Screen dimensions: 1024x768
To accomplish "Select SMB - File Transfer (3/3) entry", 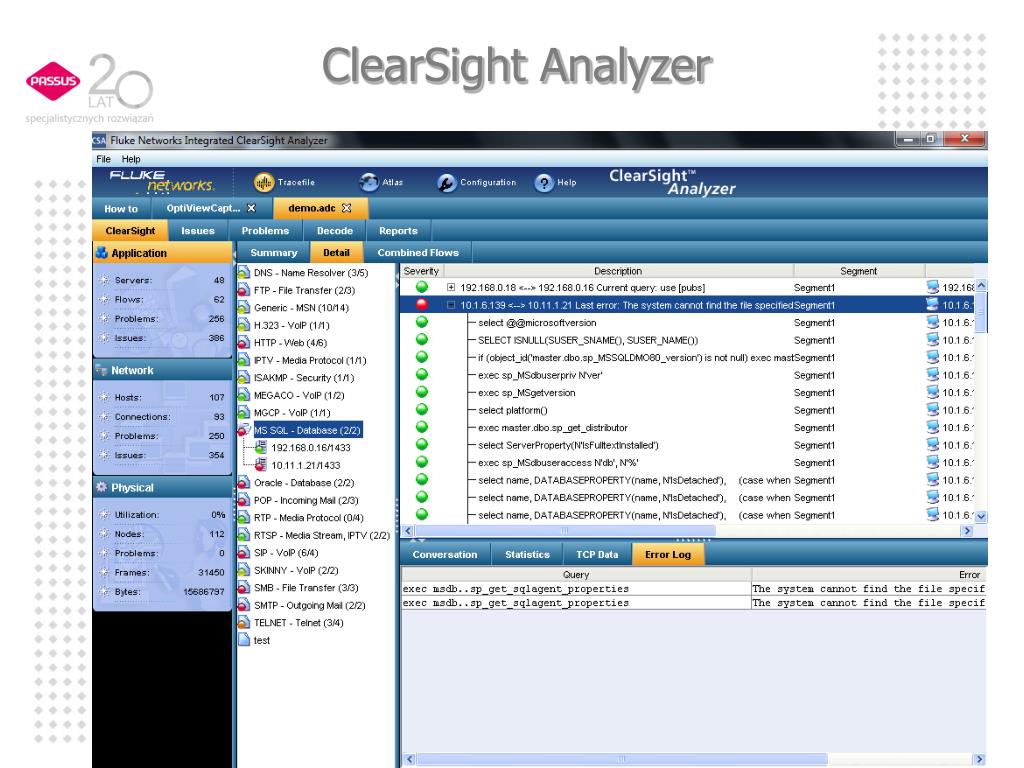I will [306, 588].
